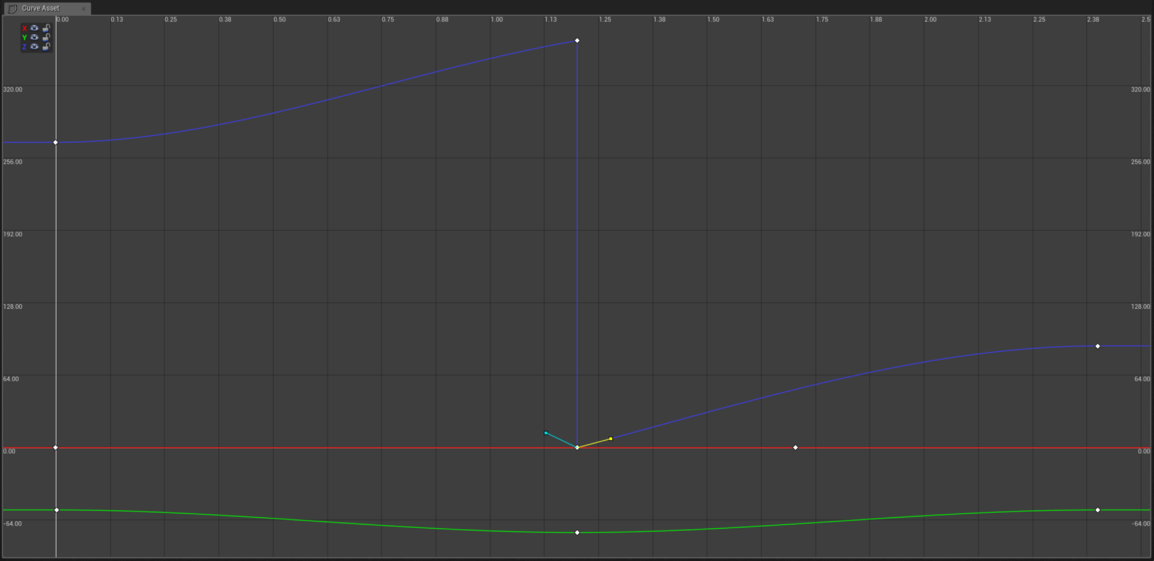Click the curve icon on the Curve Asset tab

[13, 9]
